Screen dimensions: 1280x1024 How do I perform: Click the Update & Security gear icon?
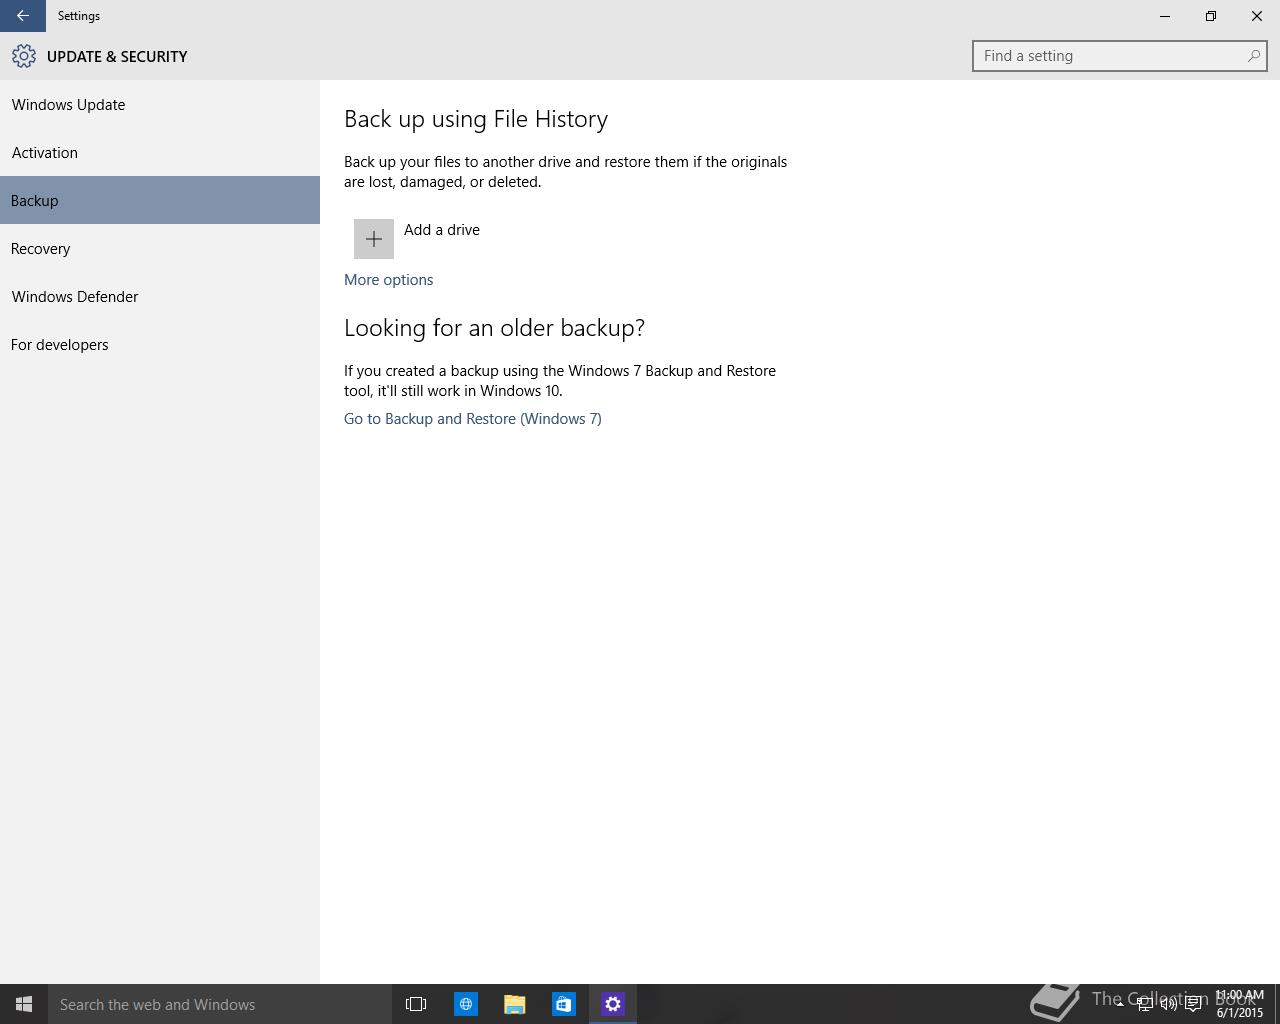(24, 56)
